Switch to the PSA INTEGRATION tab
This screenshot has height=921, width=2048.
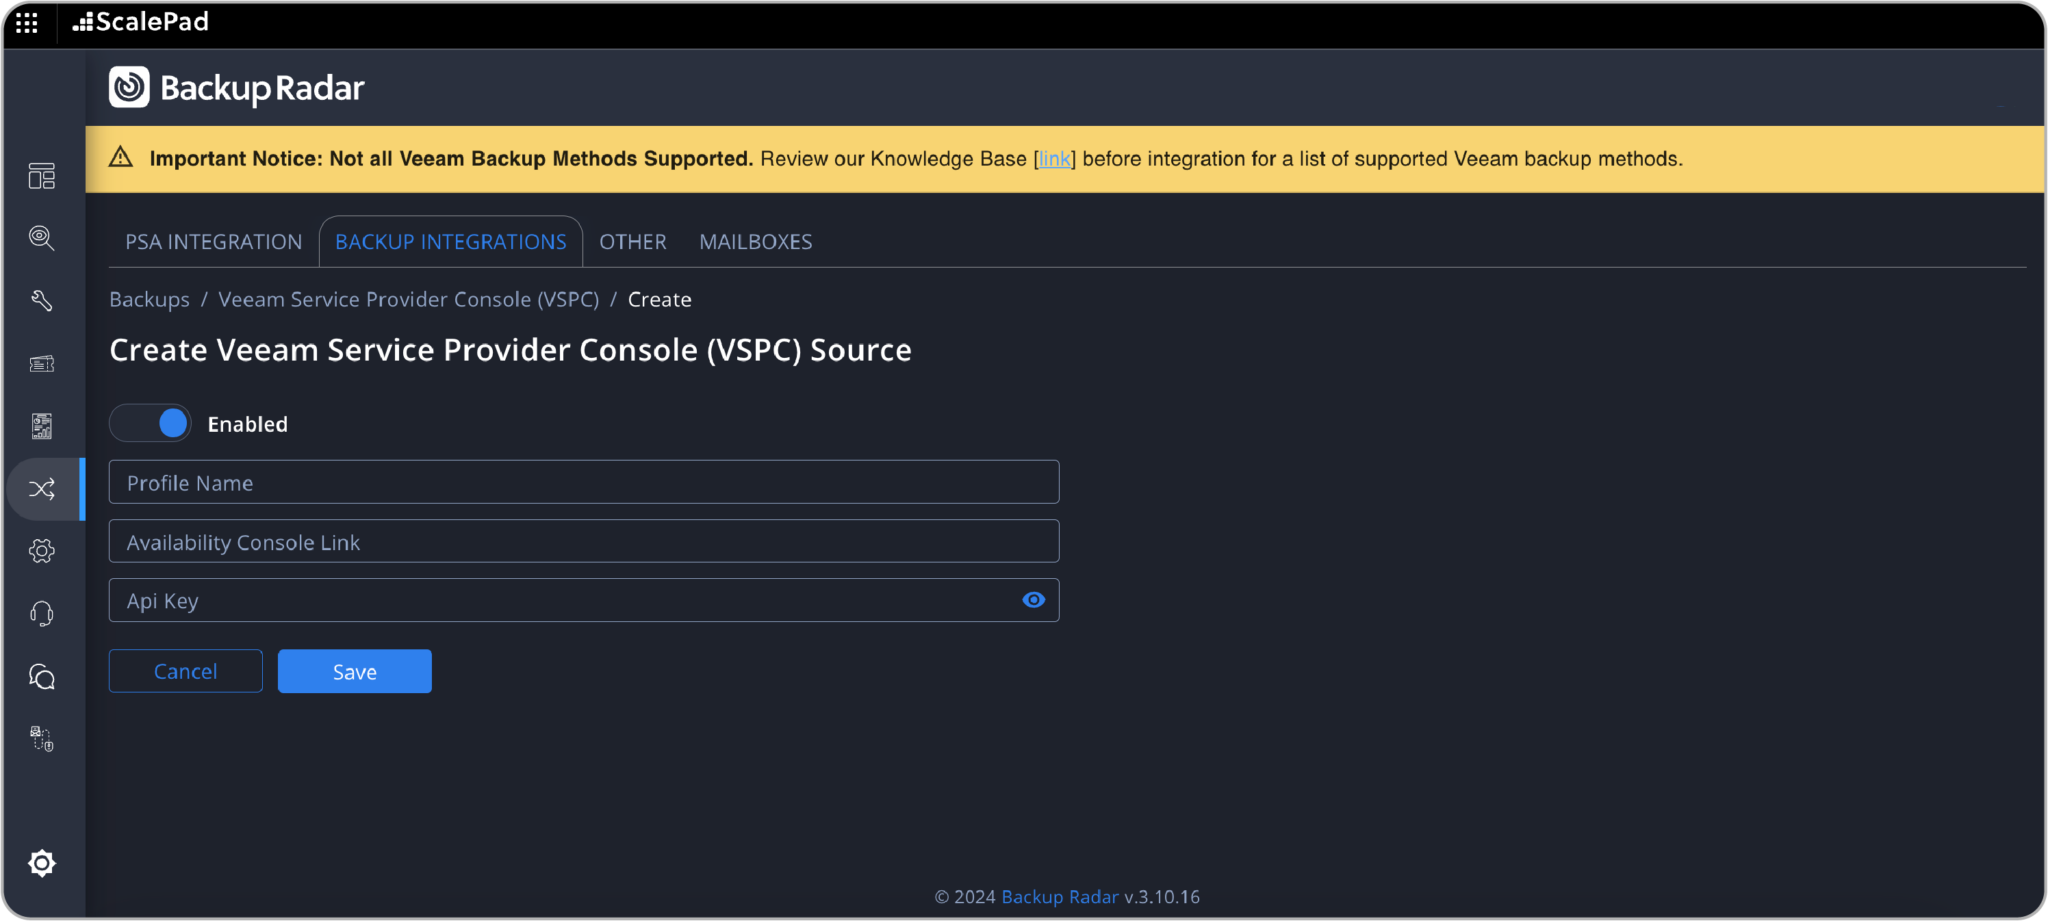[x=213, y=241]
